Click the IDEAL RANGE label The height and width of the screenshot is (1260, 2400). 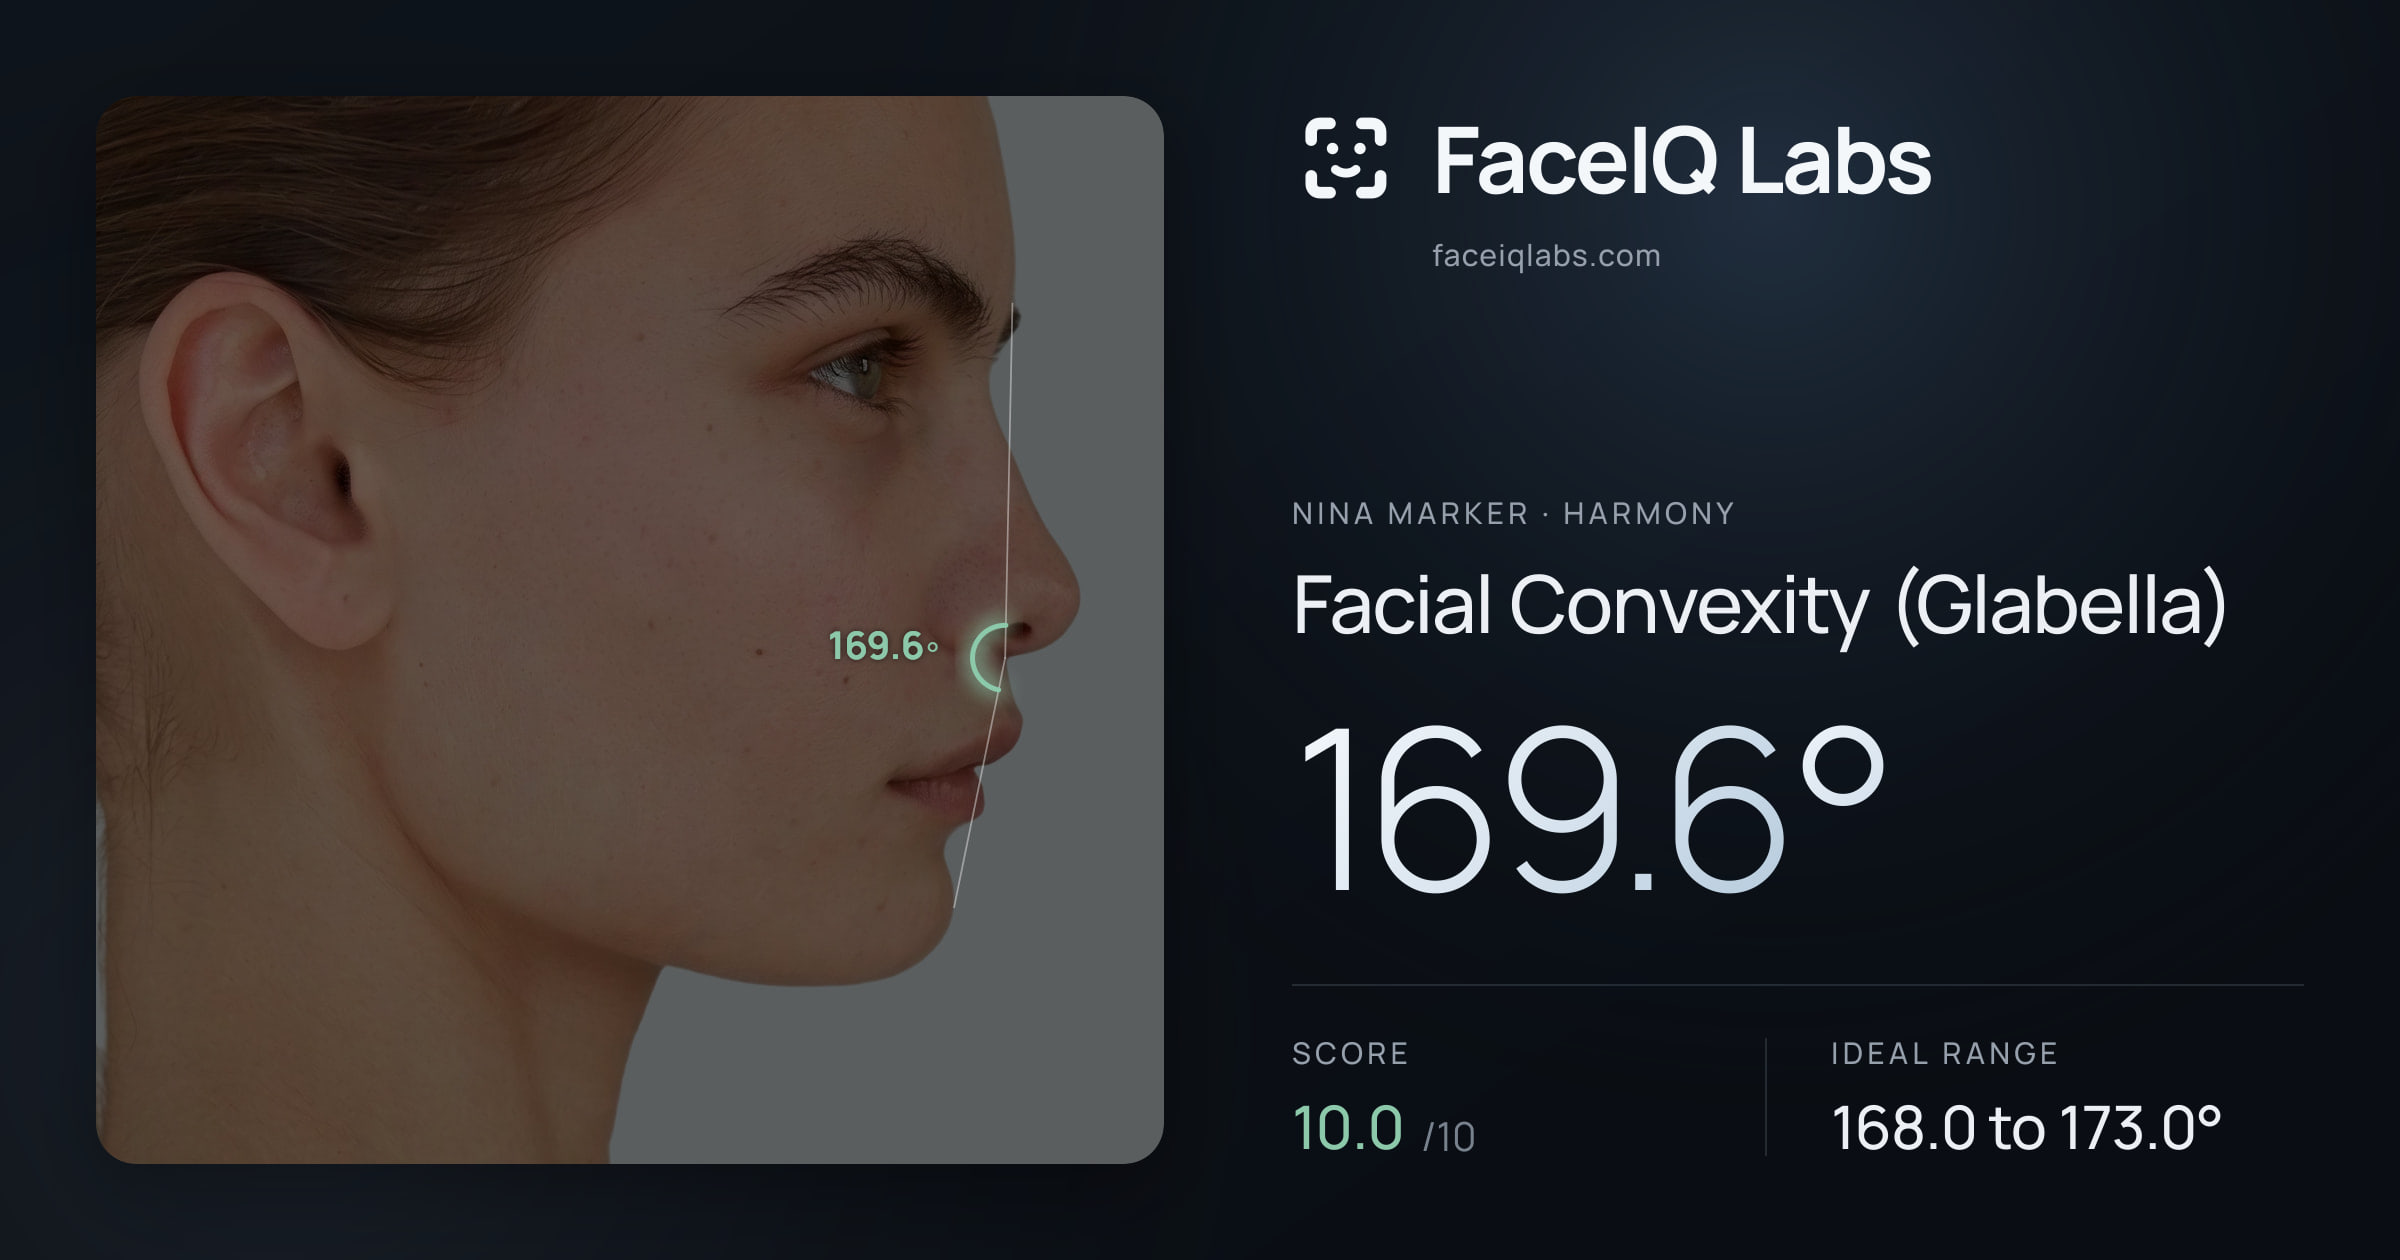[x=1944, y=1053]
